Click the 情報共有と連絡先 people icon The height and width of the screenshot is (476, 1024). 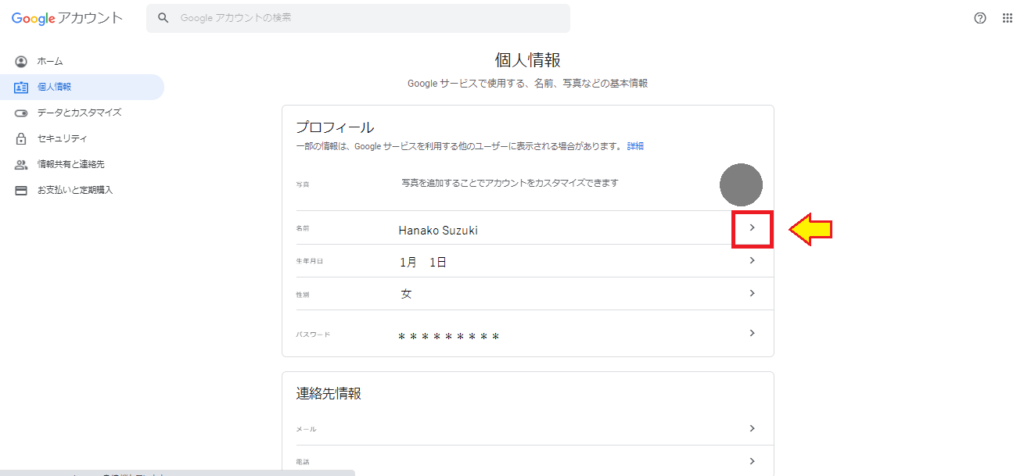pyautogui.click(x=21, y=164)
